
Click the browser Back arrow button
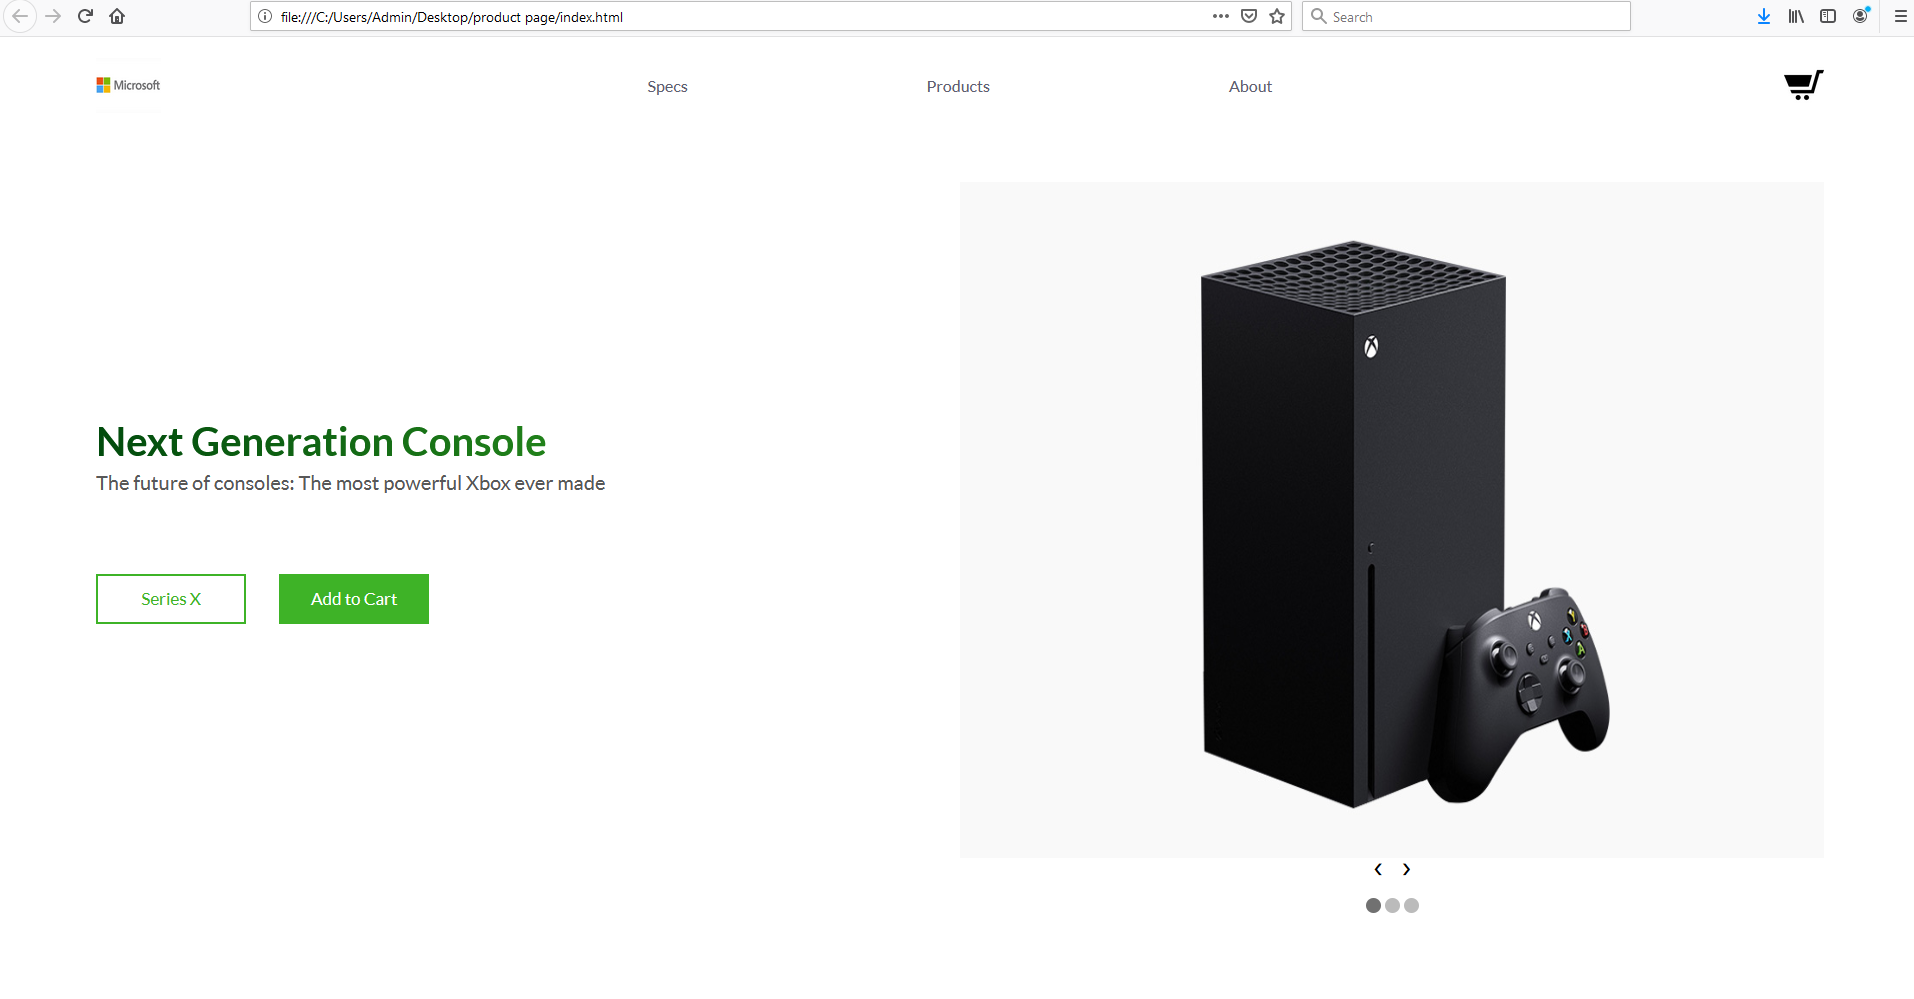pyautogui.click(x=20, y=16)
